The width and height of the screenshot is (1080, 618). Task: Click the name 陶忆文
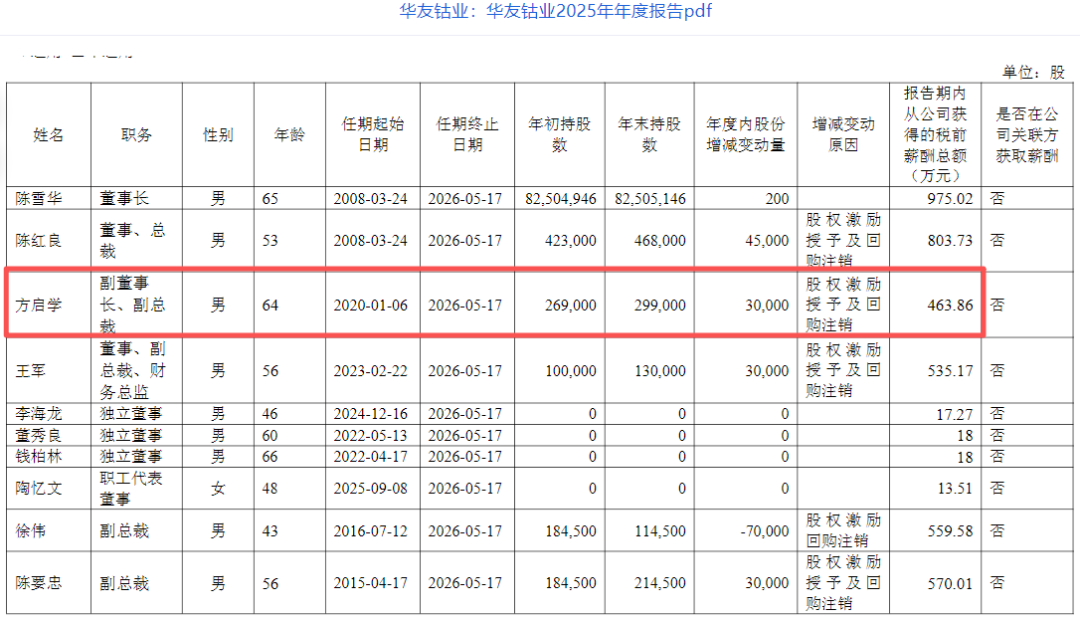point(39,488)
